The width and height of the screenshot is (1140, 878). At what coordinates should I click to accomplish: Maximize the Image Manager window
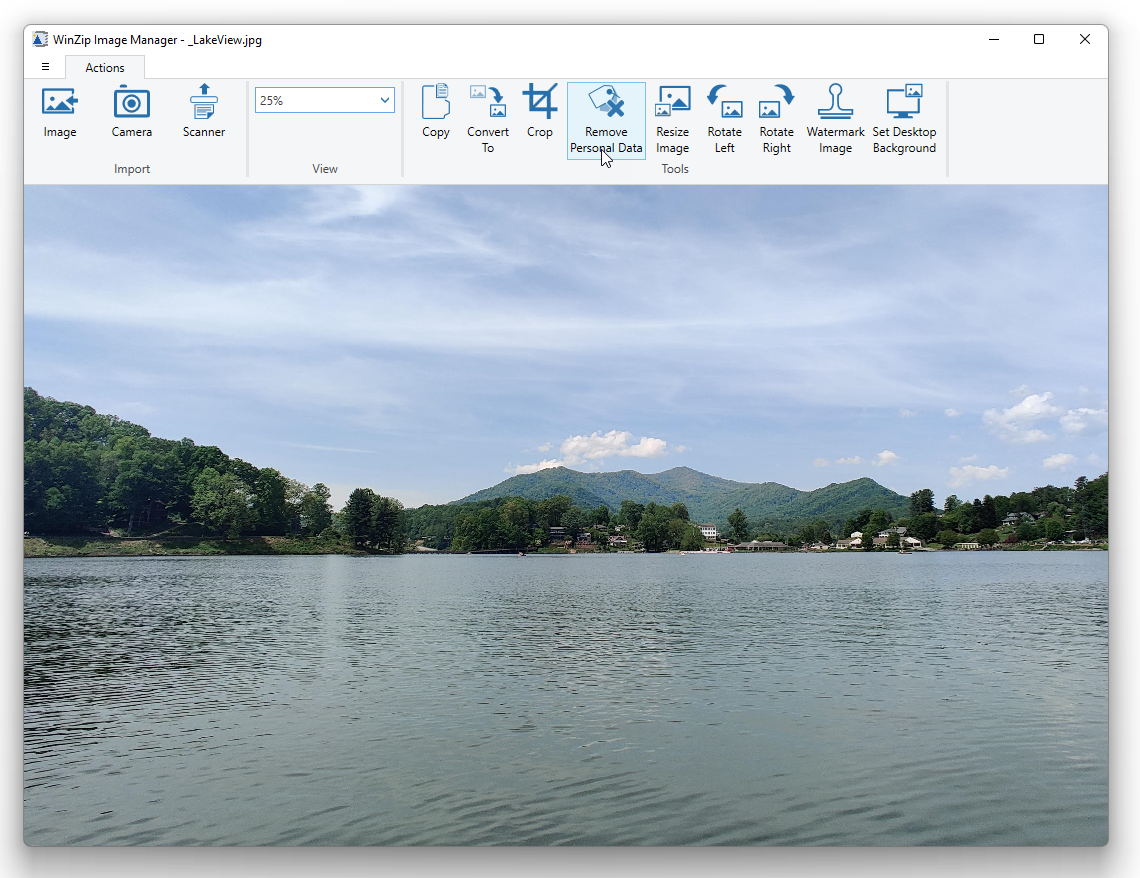tap(1039, 39)
